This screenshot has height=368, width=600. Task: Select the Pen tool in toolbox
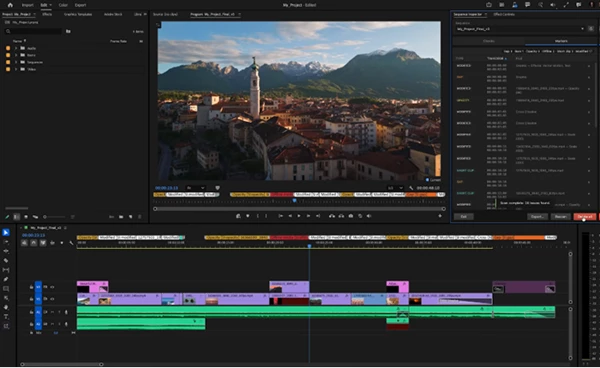click(6, 279)
